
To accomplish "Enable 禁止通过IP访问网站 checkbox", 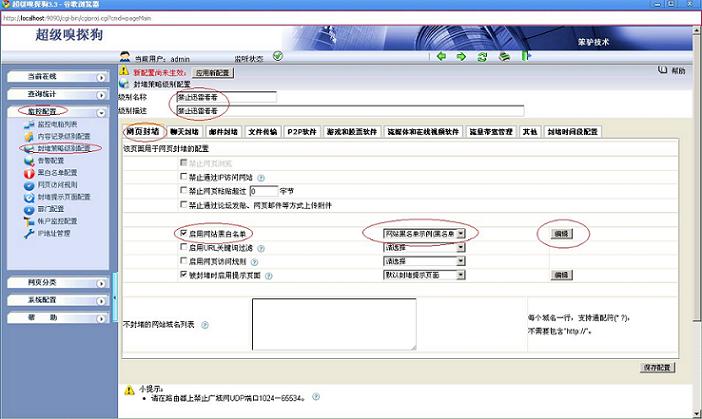I will [x=183, y=176].
